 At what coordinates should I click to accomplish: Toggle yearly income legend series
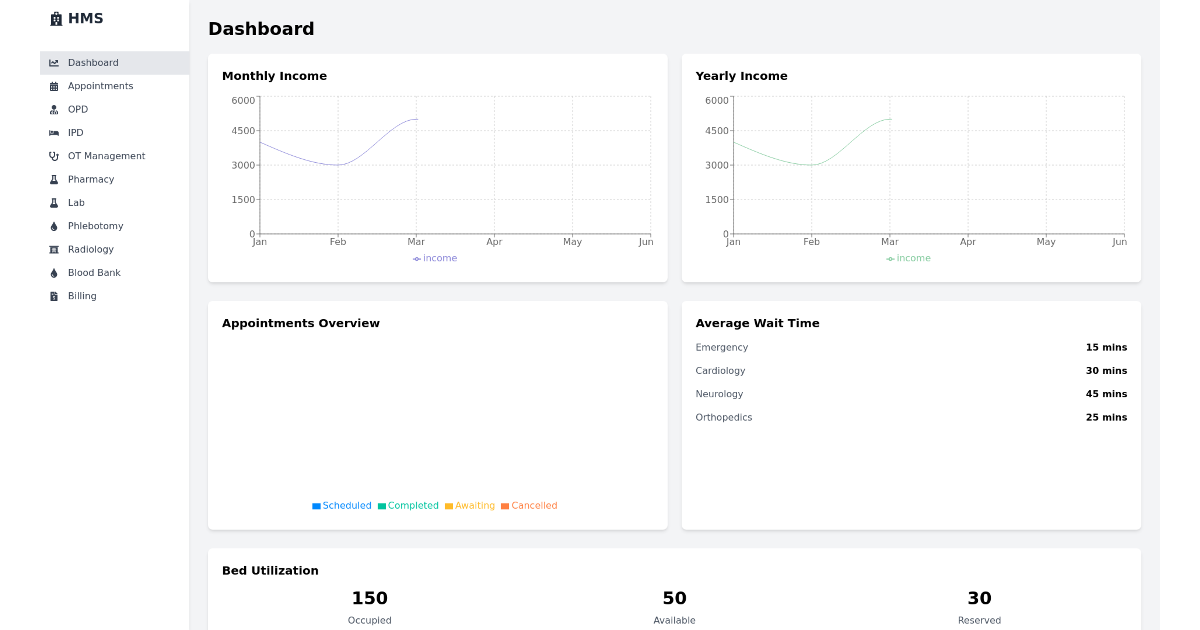tap(908, 257)
